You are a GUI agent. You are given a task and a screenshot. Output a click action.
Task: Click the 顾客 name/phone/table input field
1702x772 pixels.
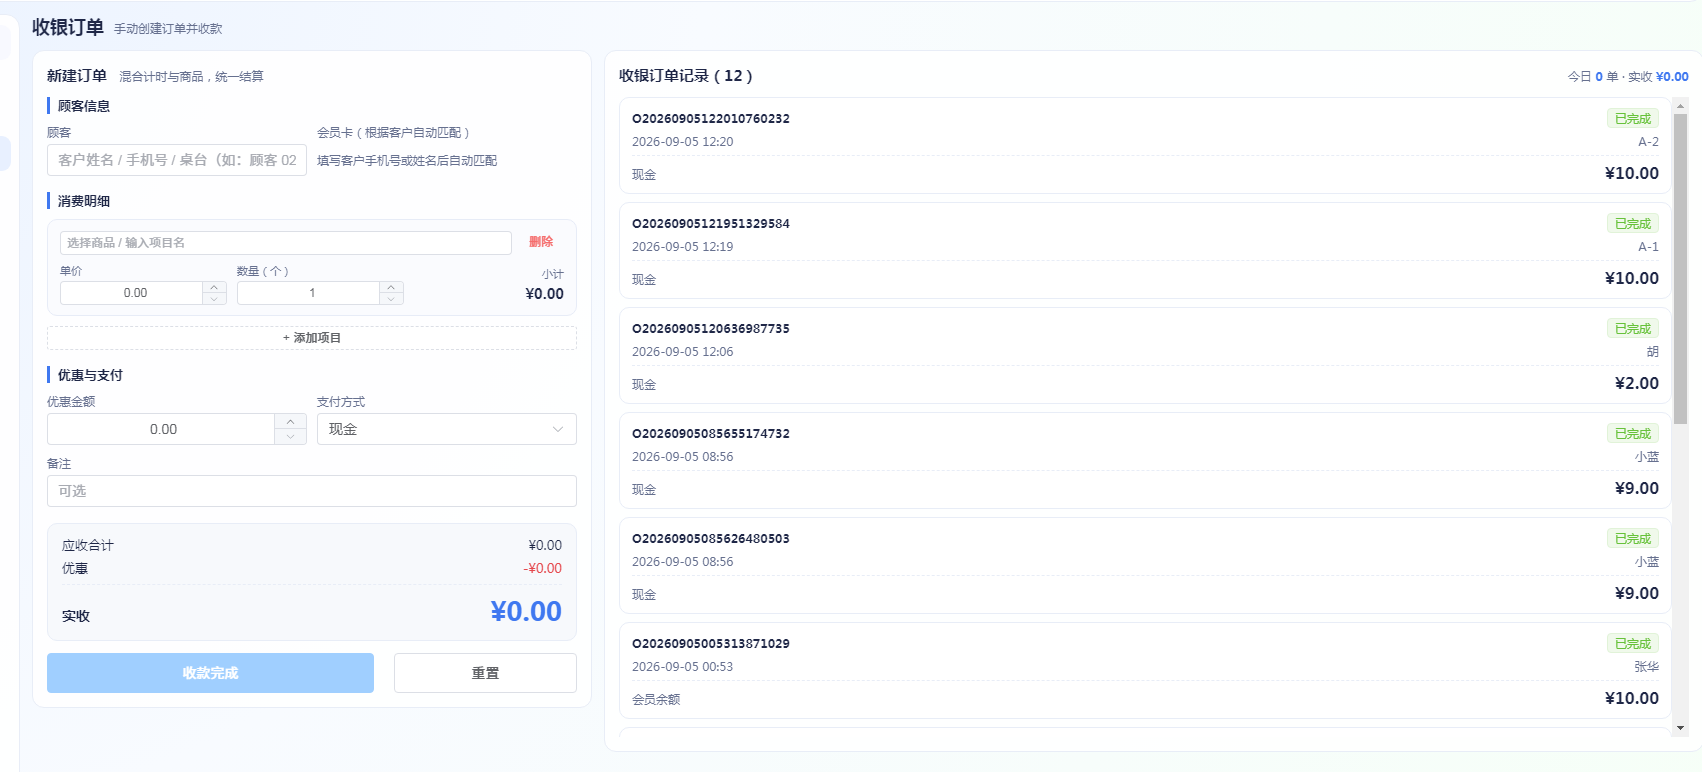pyautogui.click(x=177, y=160)
